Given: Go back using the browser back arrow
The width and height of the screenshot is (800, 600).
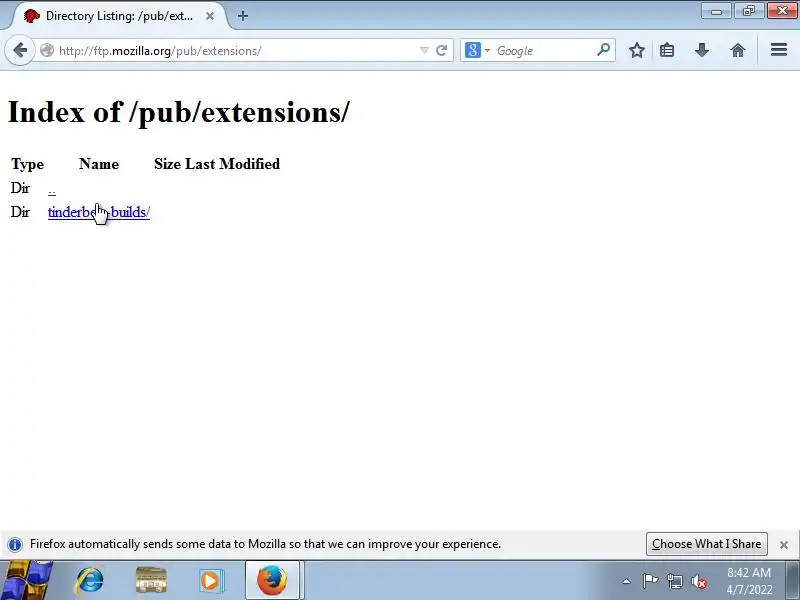Looking at the screenshot, I should pos(20,51).
